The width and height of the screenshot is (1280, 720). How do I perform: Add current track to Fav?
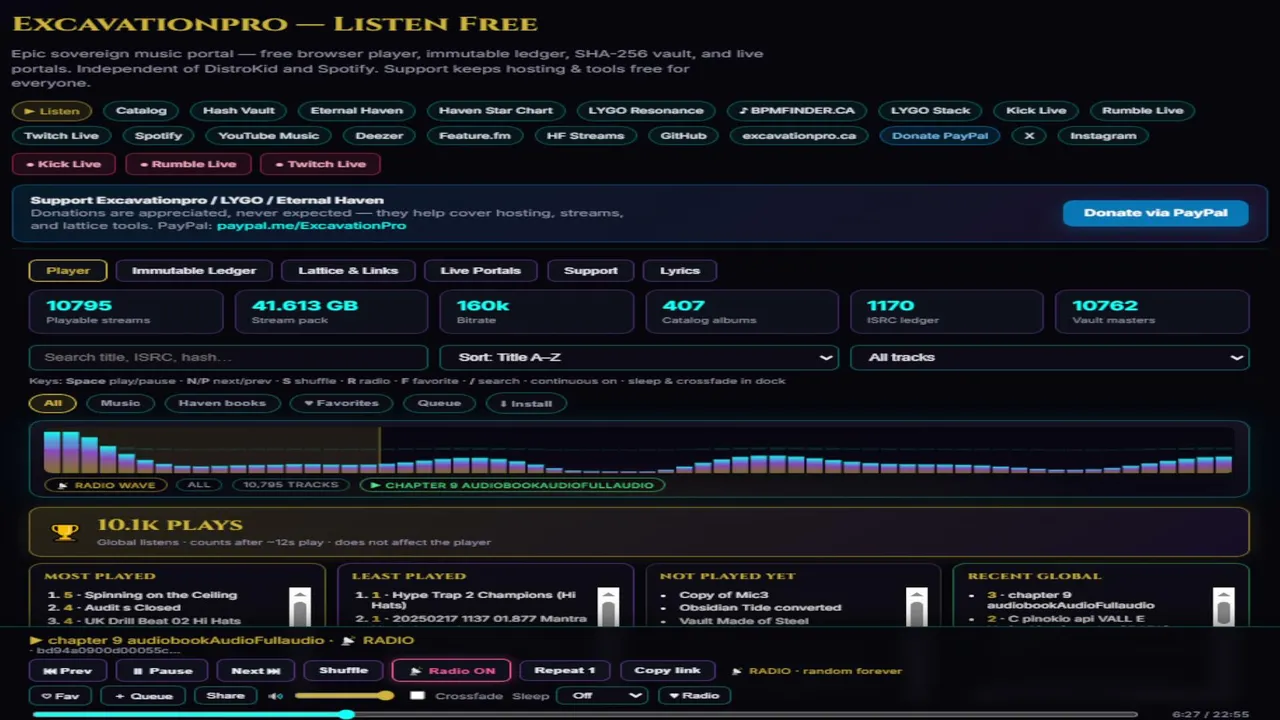60,695
